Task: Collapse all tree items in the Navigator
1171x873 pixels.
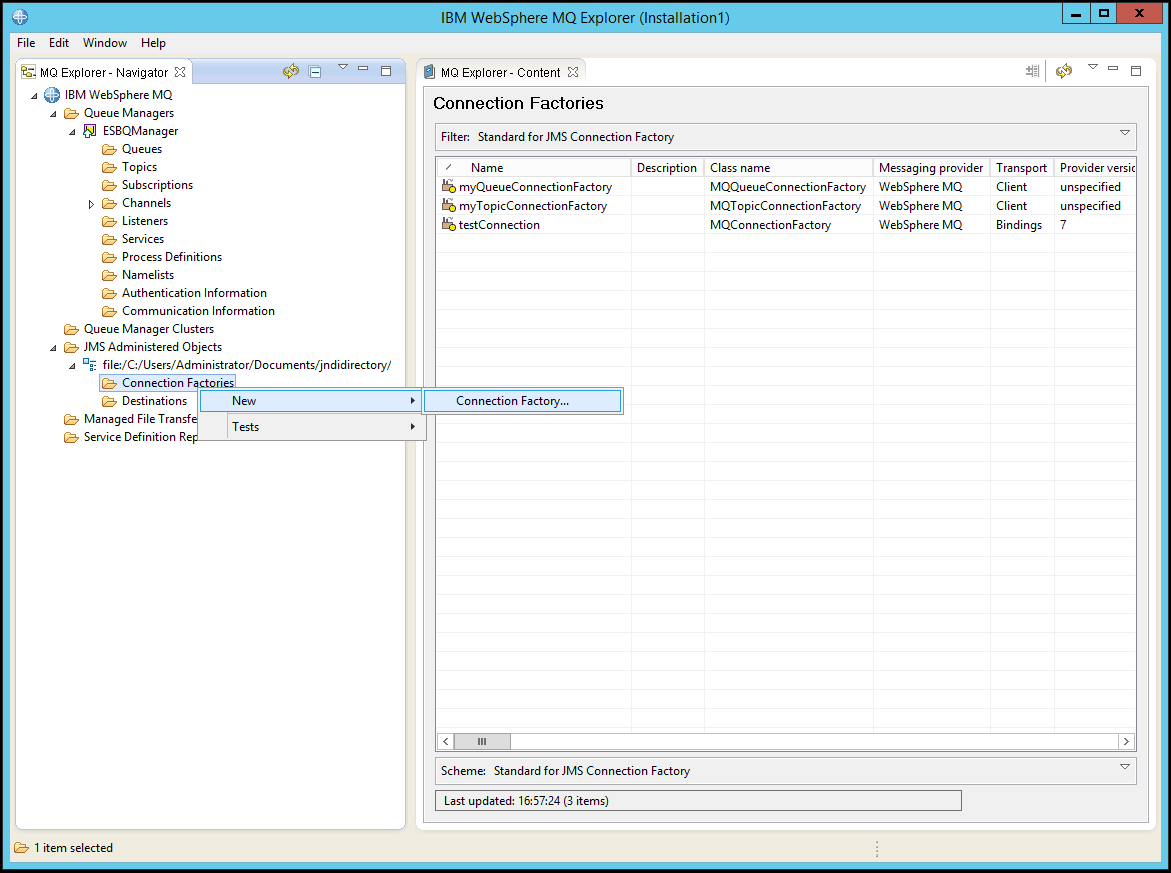Action: (315, 71)
